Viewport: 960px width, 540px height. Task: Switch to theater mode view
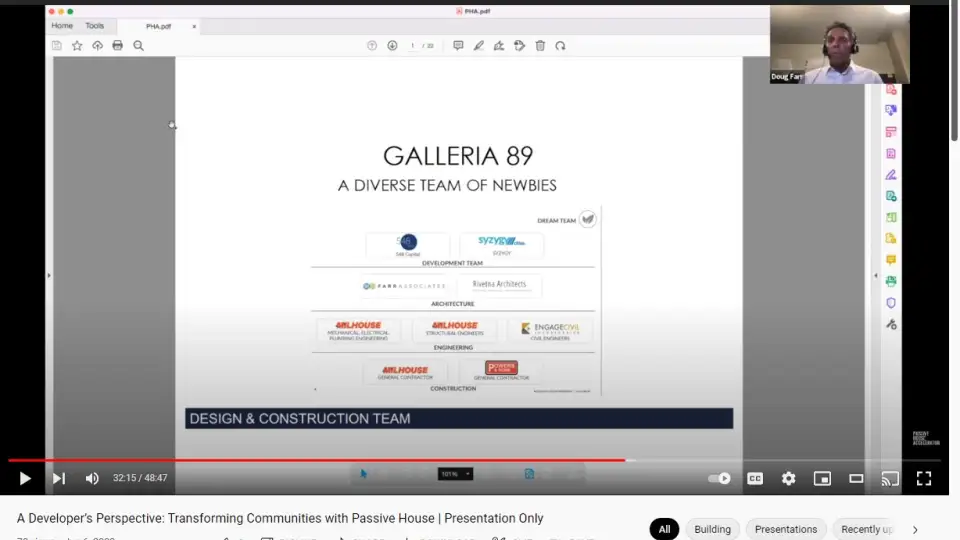[x=856, y=479]
